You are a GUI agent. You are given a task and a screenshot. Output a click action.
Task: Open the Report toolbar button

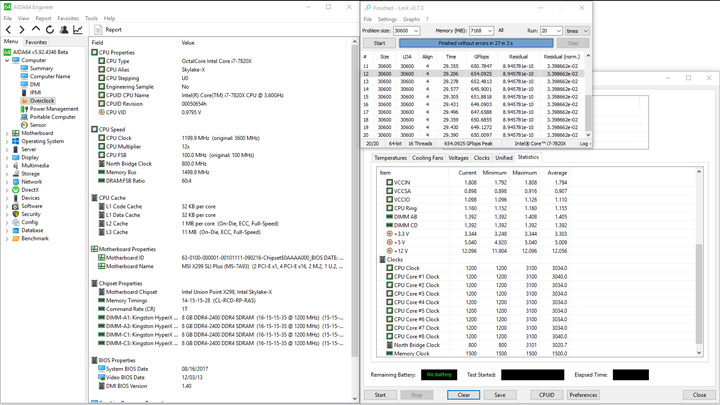coord(108,30)
